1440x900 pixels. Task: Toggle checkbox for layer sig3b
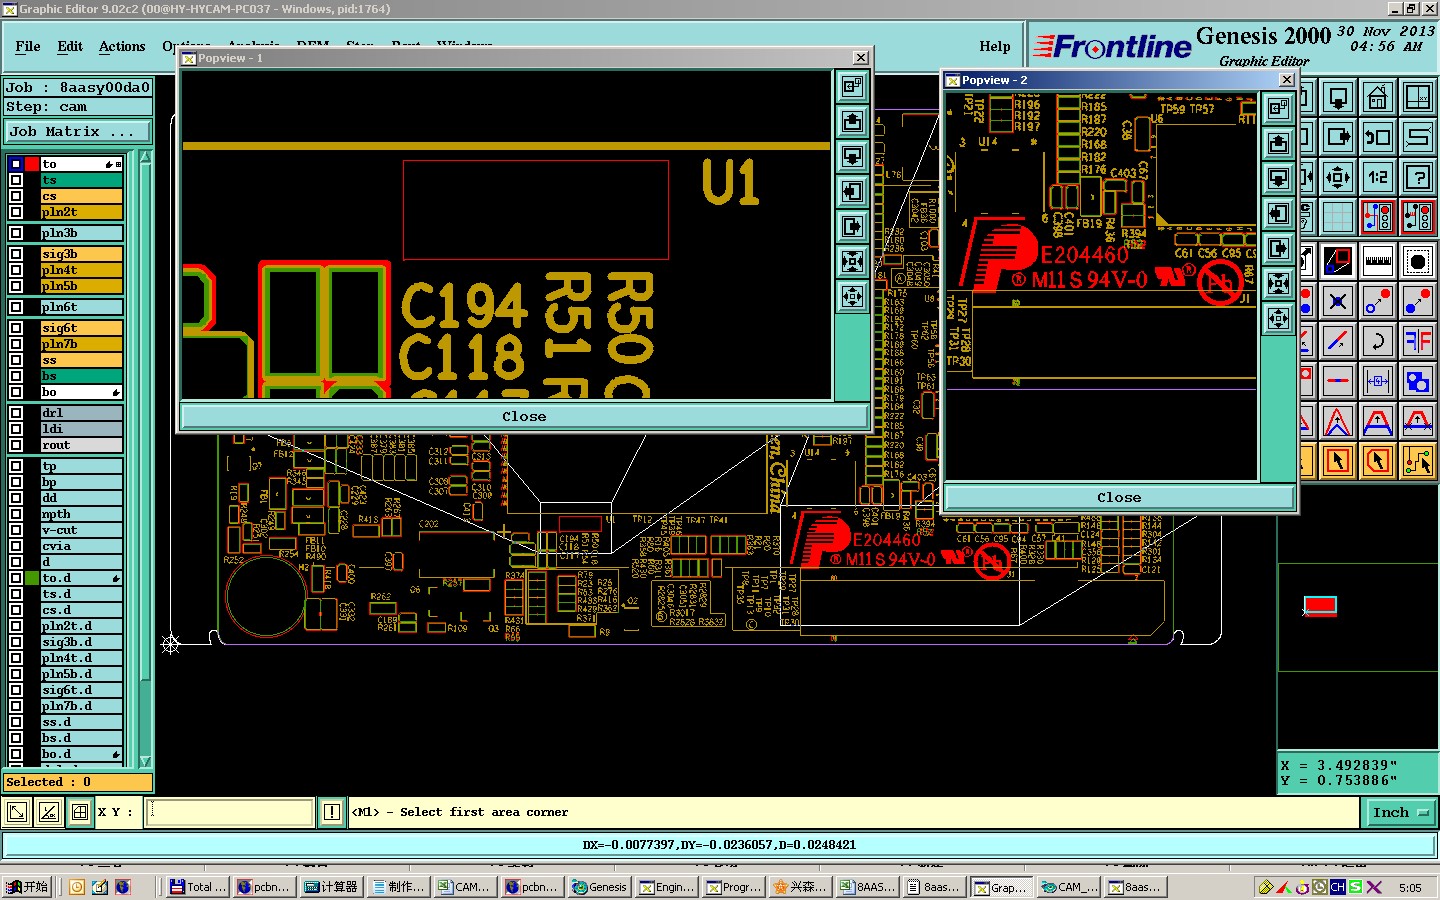pyautogui.click(x=16, y=254)
